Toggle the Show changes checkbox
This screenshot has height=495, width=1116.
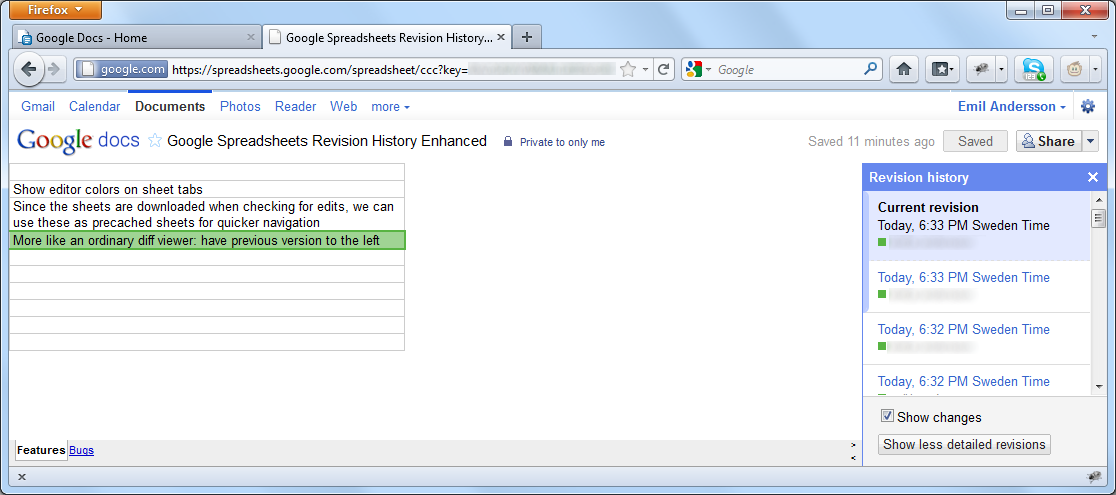pos(887,416)
